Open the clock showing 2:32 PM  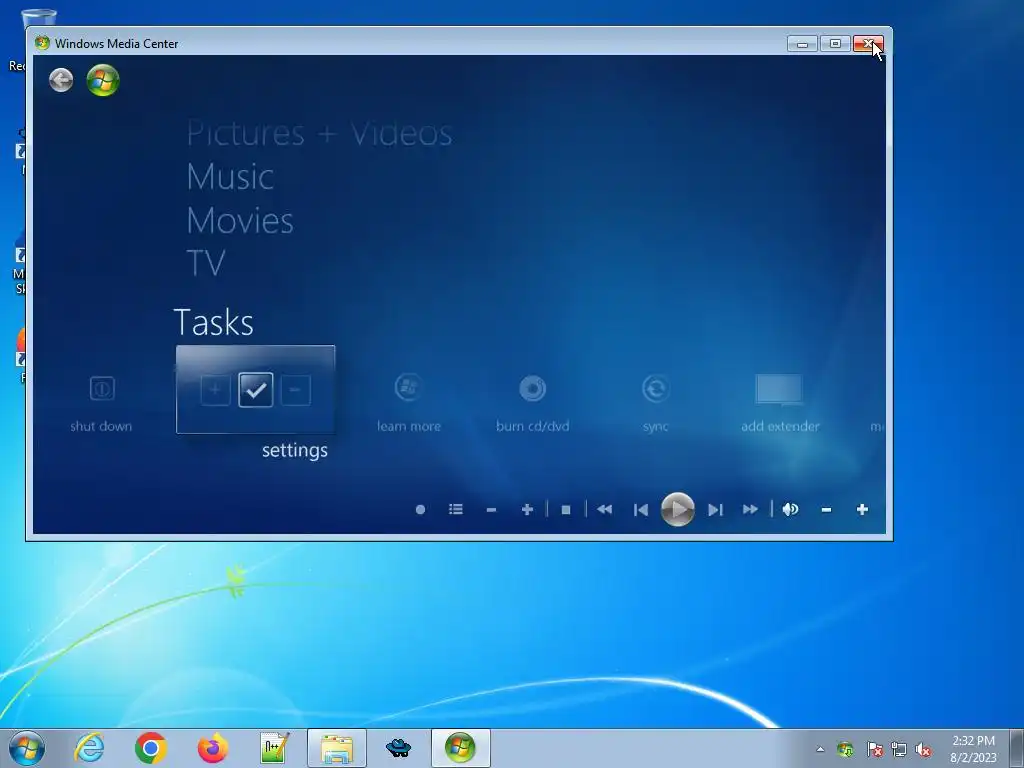[973, 748]
